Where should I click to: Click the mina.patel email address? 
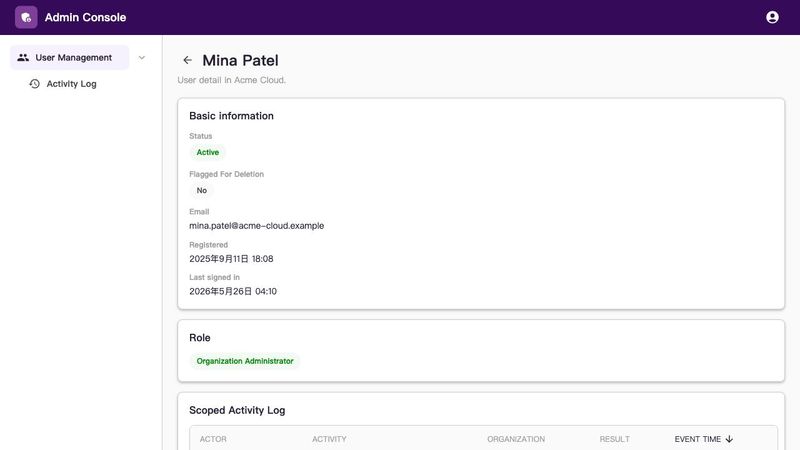coord(256,226)
